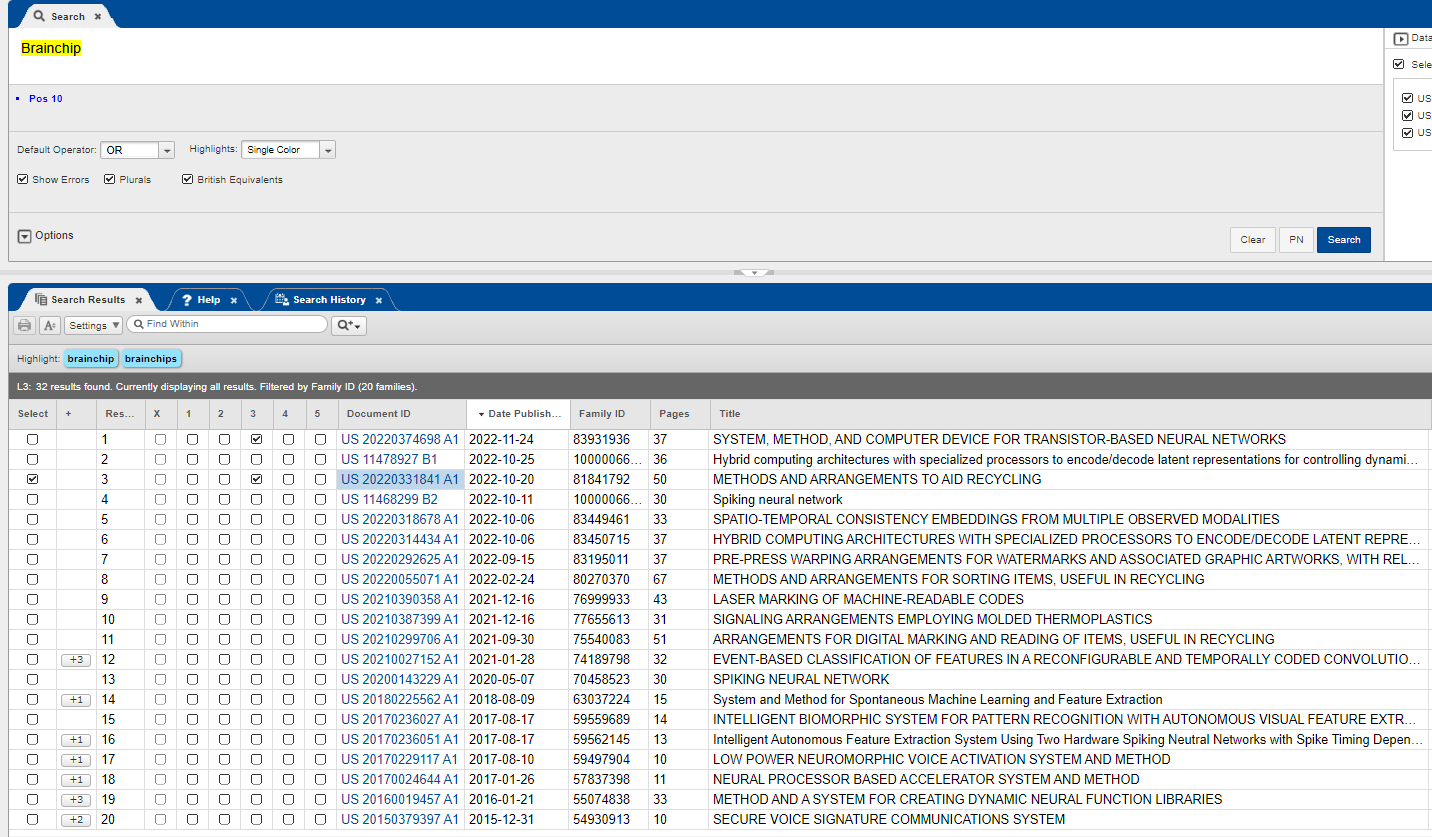The width and height of the screenshot is (1432, 837).
Task: Click date cell 2022-10-20 in row 3
Action: tap(502, 479)
